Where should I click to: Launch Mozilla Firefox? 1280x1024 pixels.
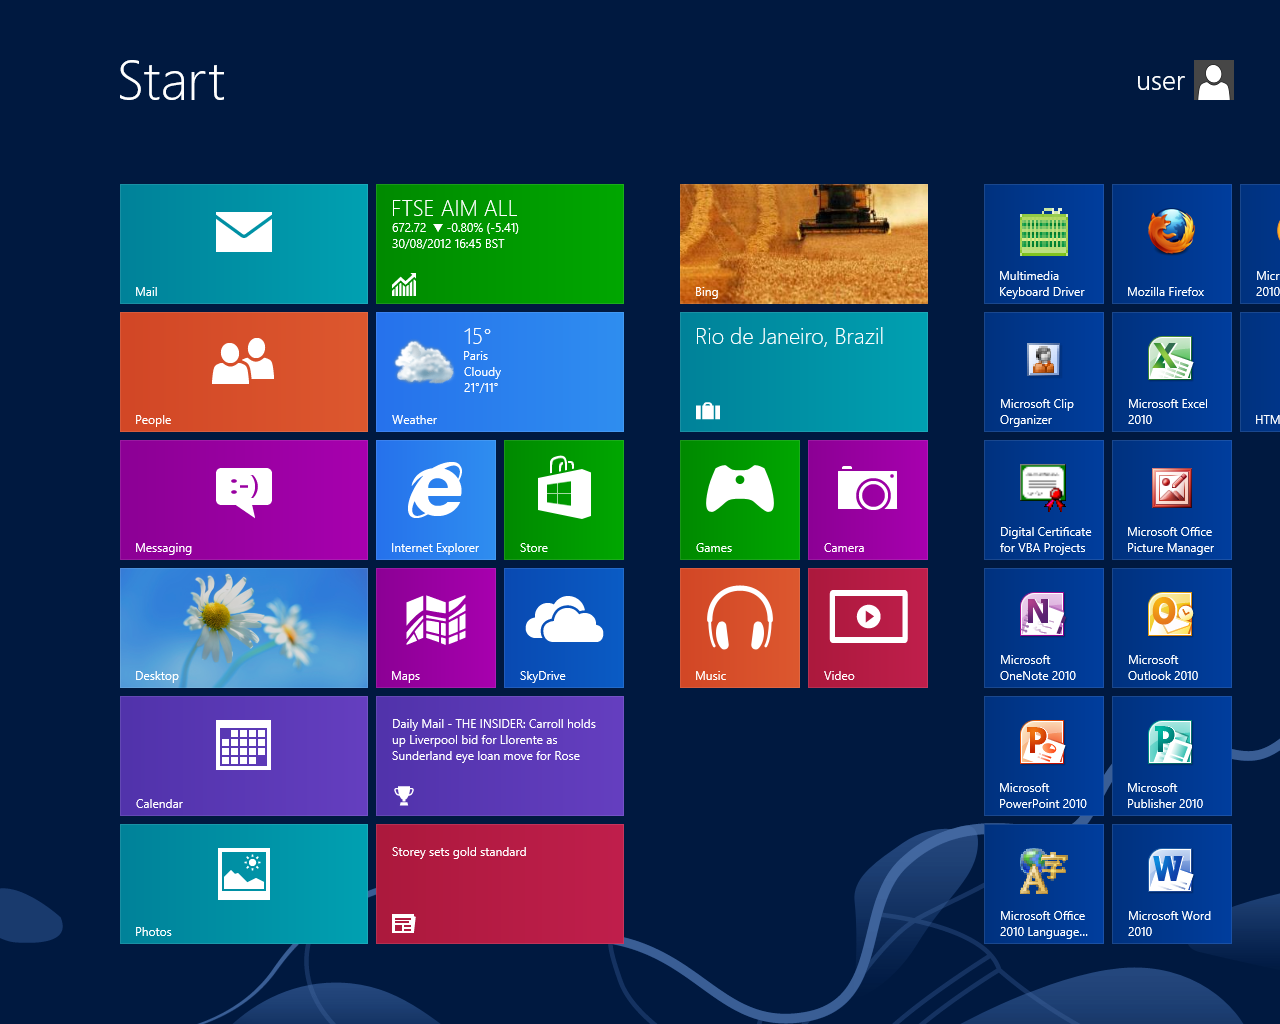[1172, 244]
